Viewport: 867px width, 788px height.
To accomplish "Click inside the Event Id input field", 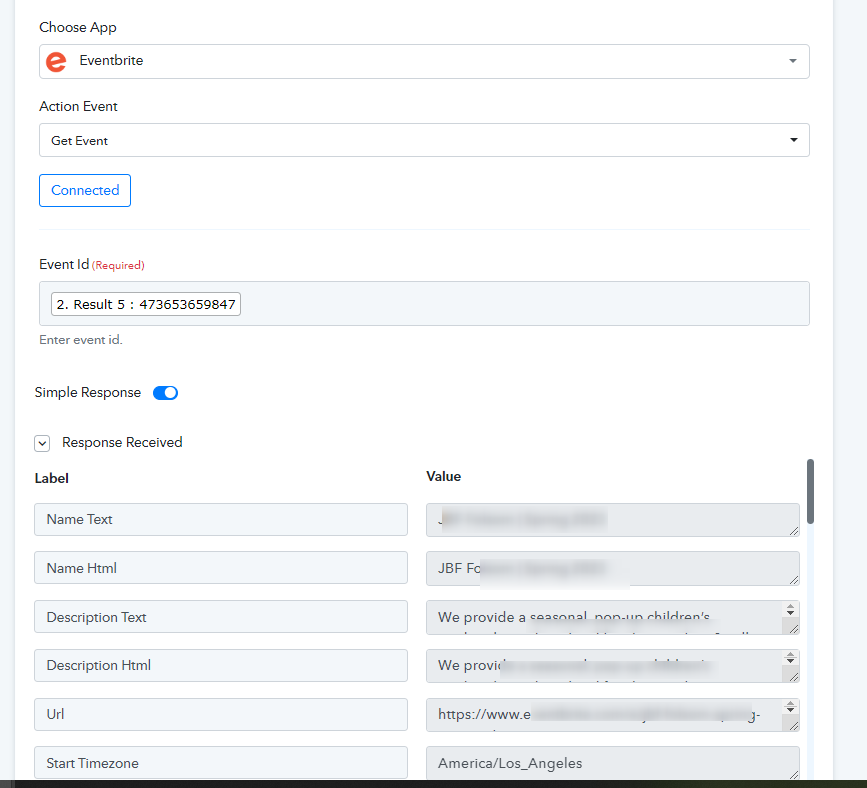I will tap(424, 304).
